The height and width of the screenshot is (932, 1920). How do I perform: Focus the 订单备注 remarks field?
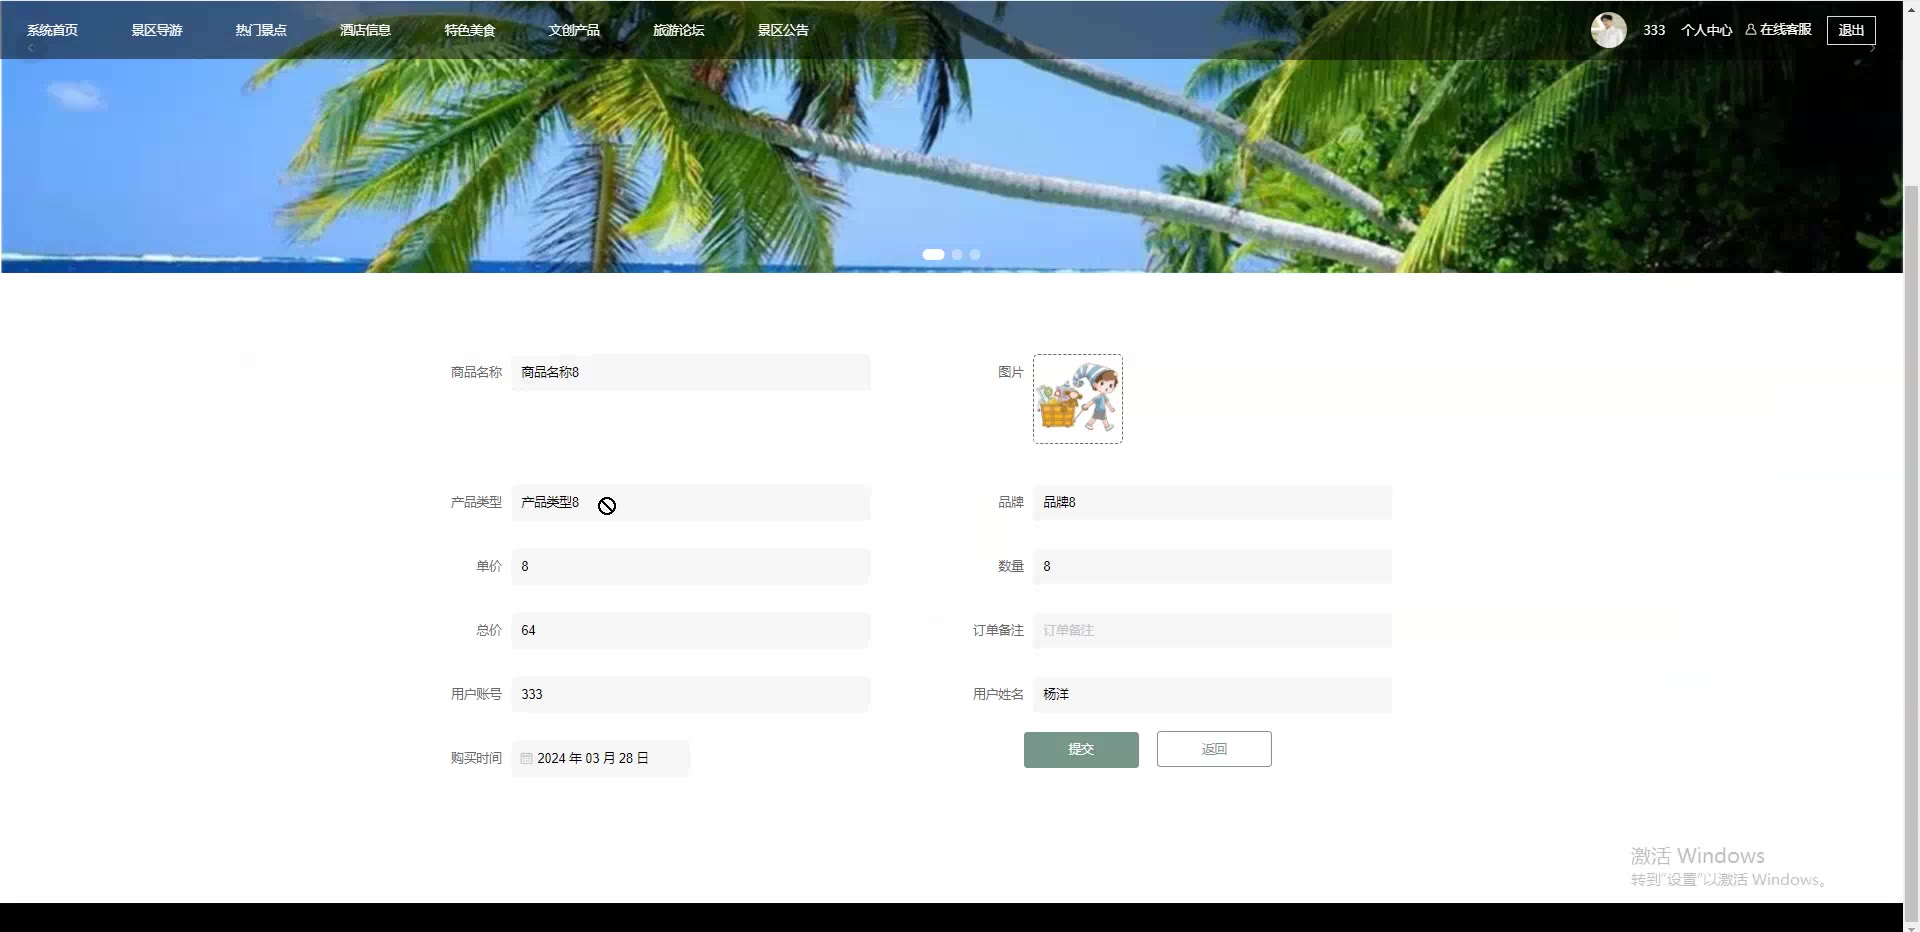(x=1212, y=630)
